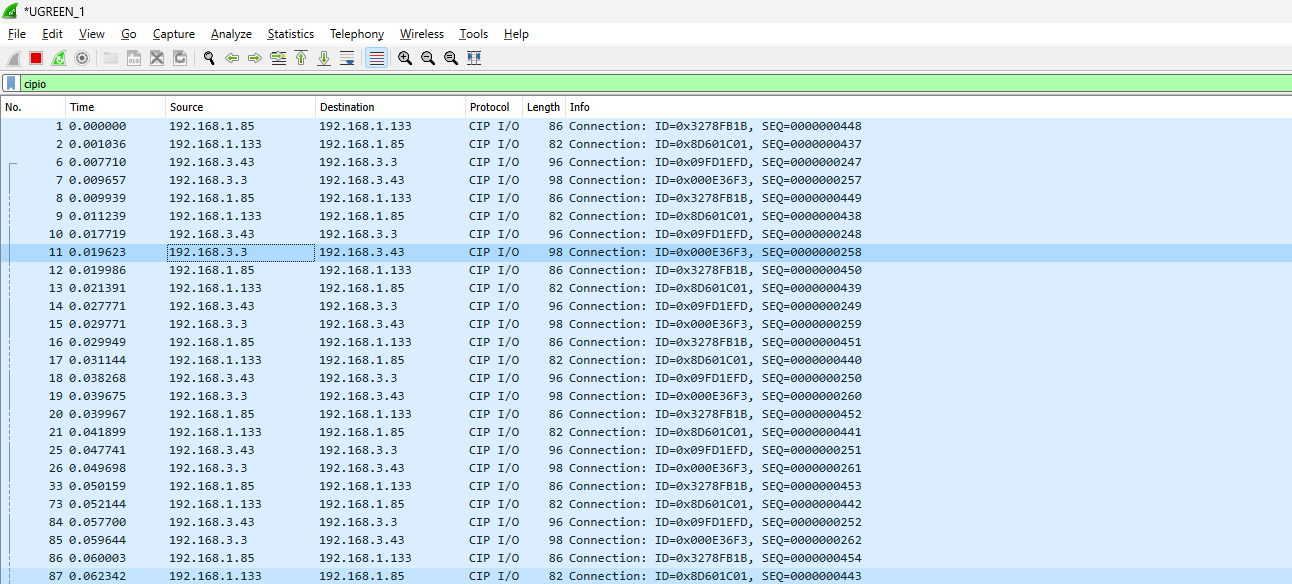Screen dimensions: 1292x584
Task: Open the File menu
Action: click(17, 34)
